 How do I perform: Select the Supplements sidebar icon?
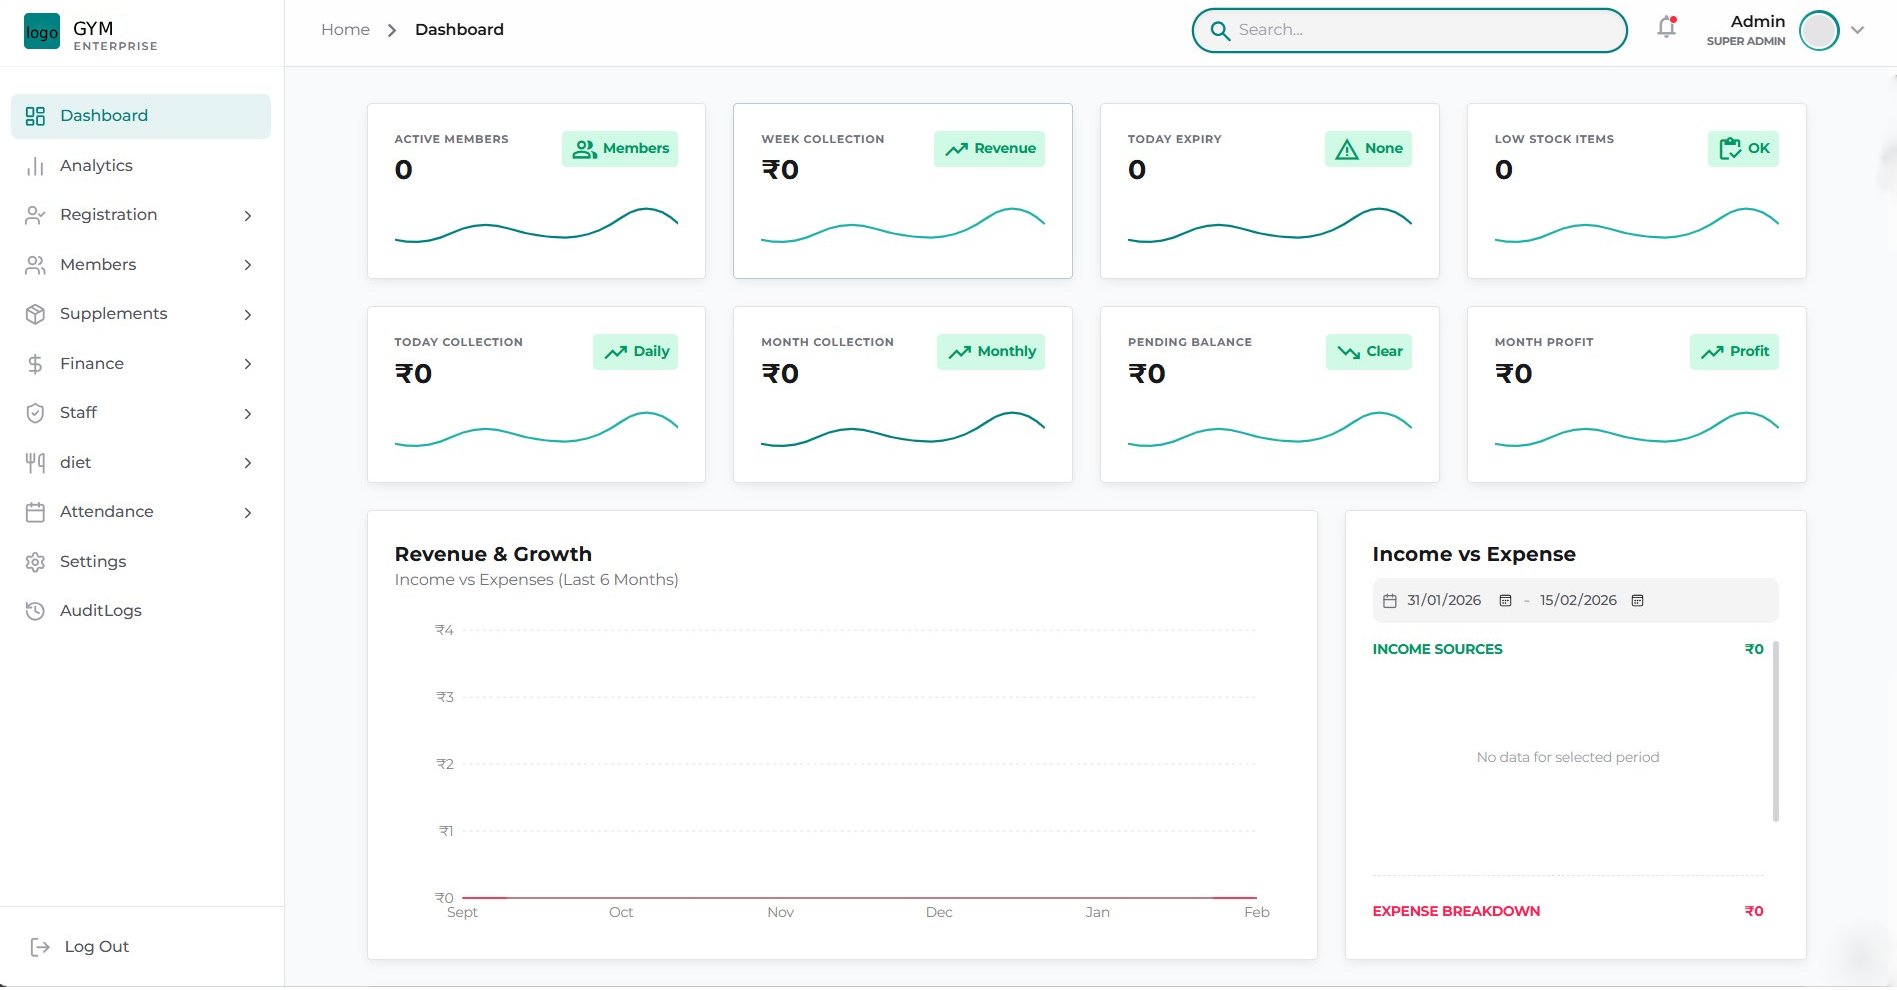[x=35, y=313]
